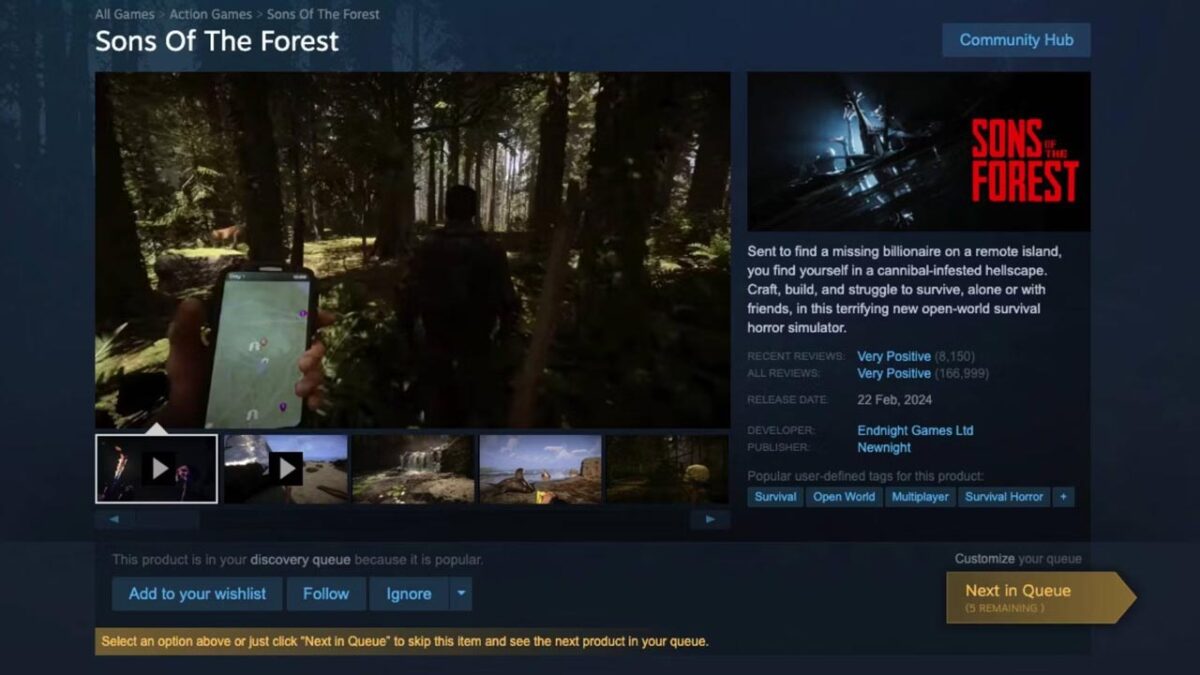Click the release date 22 Feb, 2024
The image size is (1200, 675).
pyautogui.click(x=894, y=400)
